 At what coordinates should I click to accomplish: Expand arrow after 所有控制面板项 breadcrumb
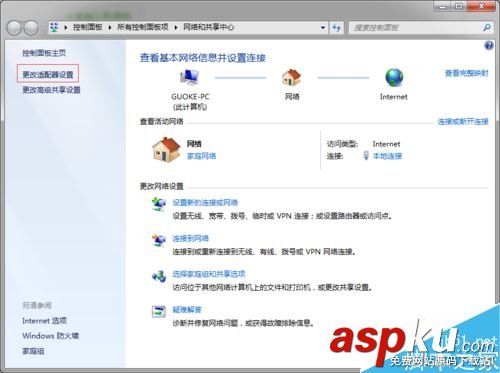(x=176, y=27)
